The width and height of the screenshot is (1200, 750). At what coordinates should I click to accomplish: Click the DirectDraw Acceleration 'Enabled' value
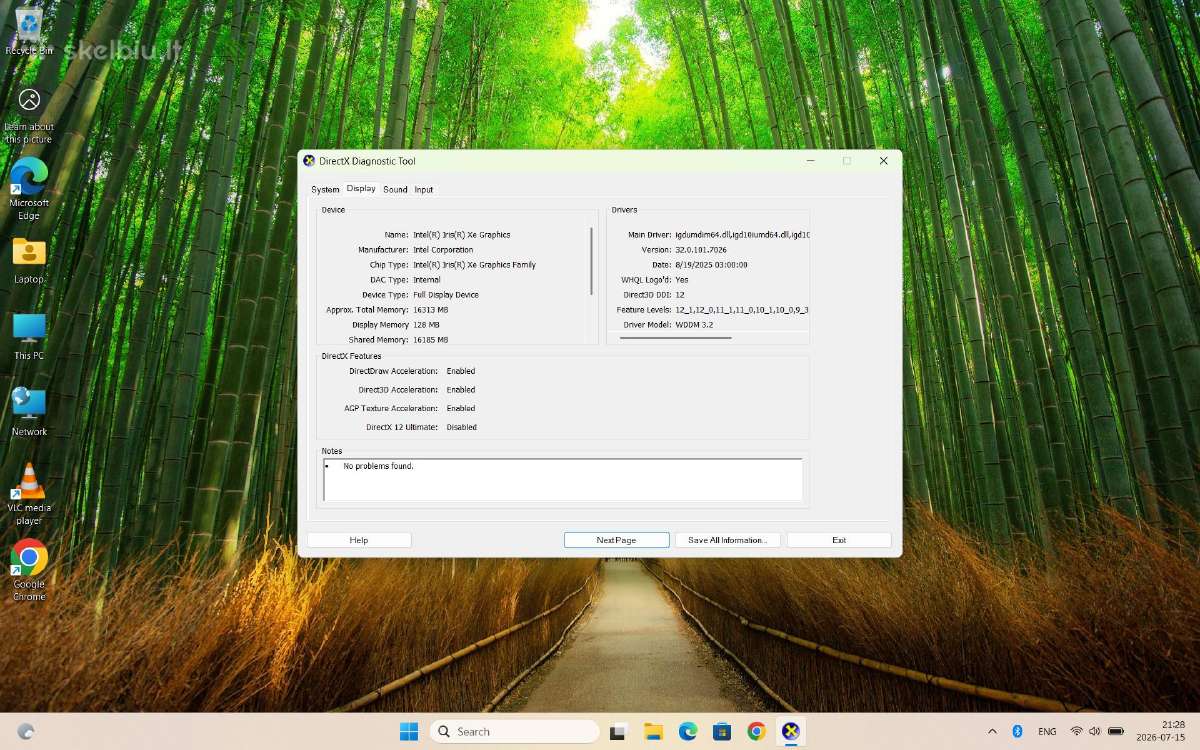click(461, 371)
